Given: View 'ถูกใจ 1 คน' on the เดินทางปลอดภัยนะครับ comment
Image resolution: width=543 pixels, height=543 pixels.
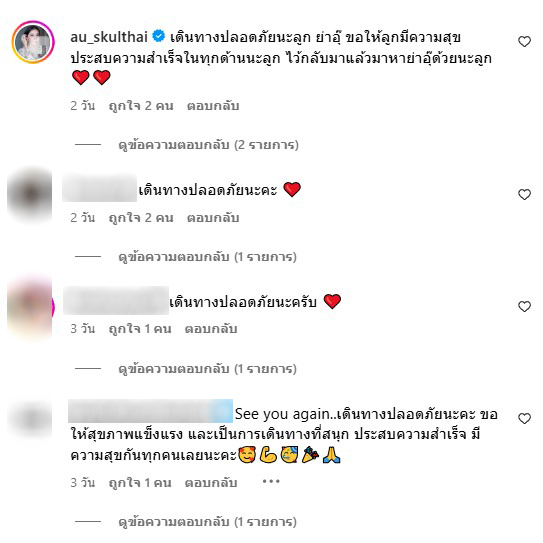Looking at the screenshot, I should click(x=140, y=329).
